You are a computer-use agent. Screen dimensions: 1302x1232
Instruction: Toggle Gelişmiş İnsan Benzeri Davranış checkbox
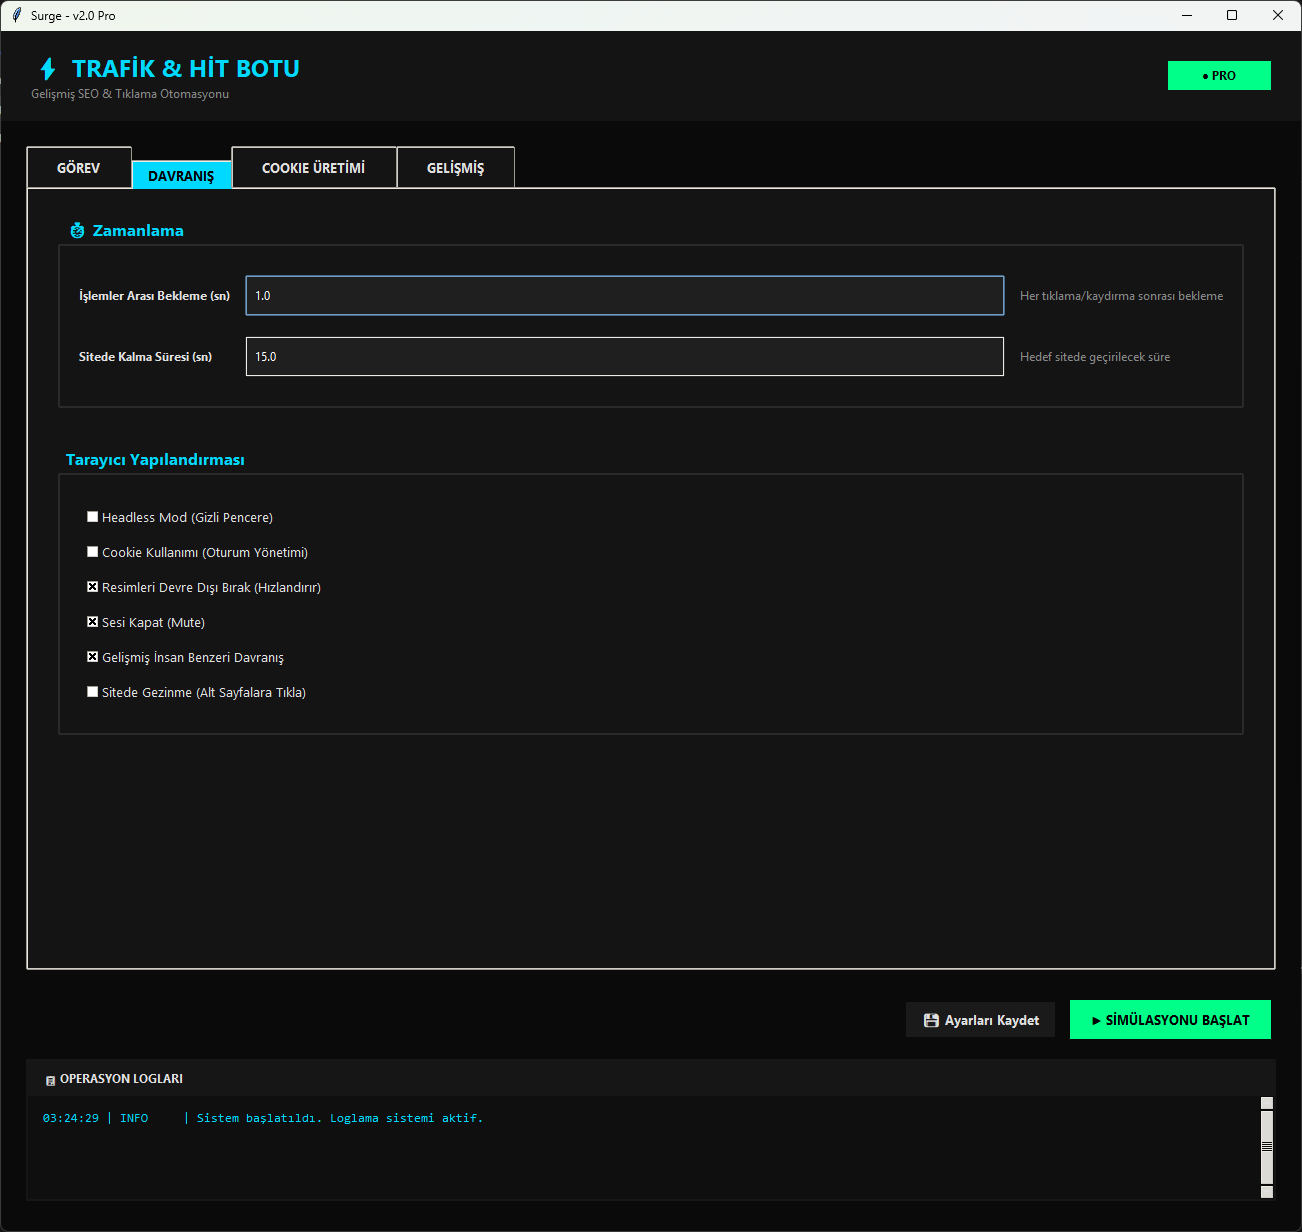93,657
